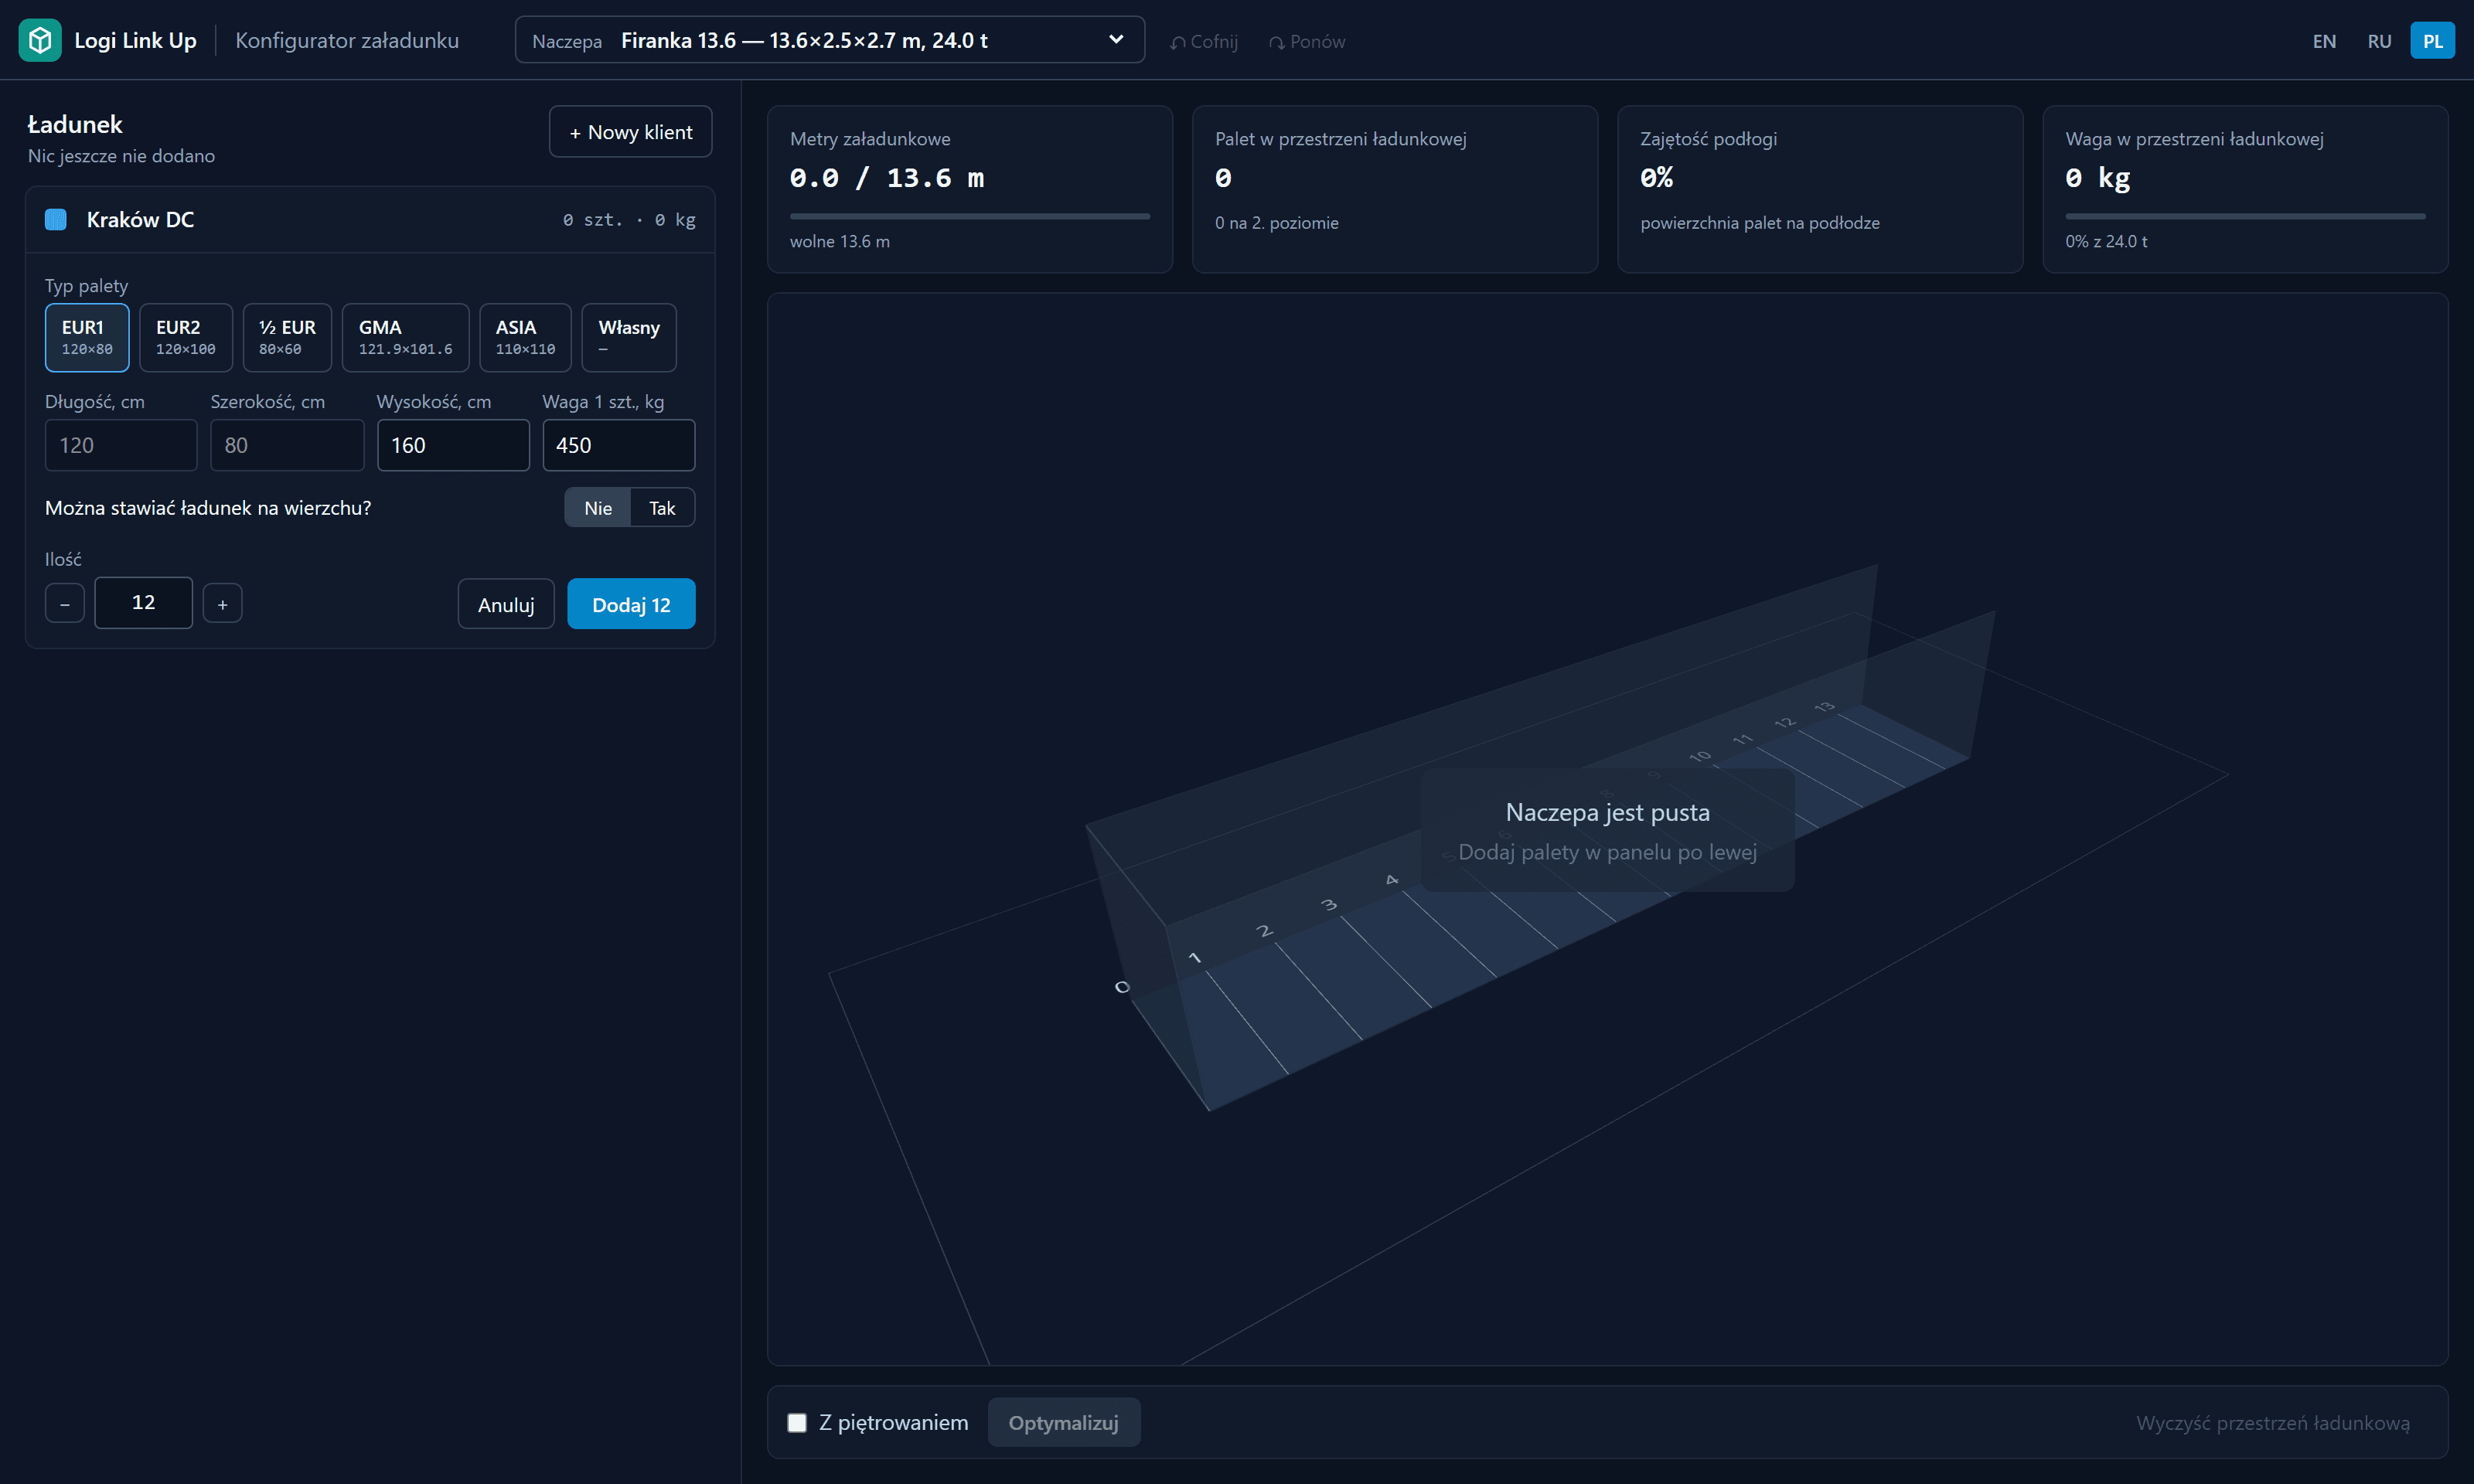
Task: Switch language to EN
Action: click(2324, 41)
